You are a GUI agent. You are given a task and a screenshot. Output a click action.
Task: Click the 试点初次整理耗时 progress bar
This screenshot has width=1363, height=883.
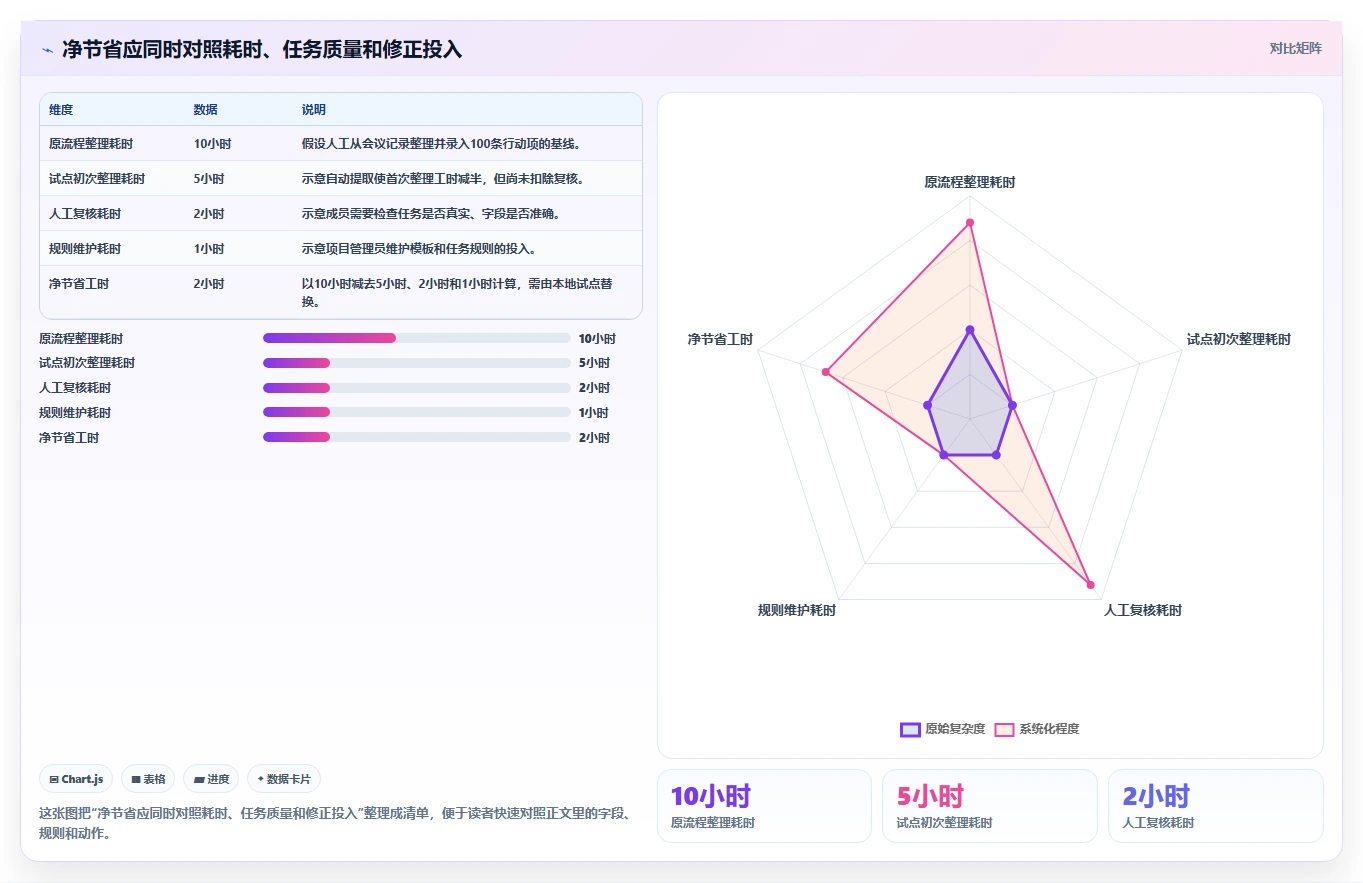pos(416,363)
